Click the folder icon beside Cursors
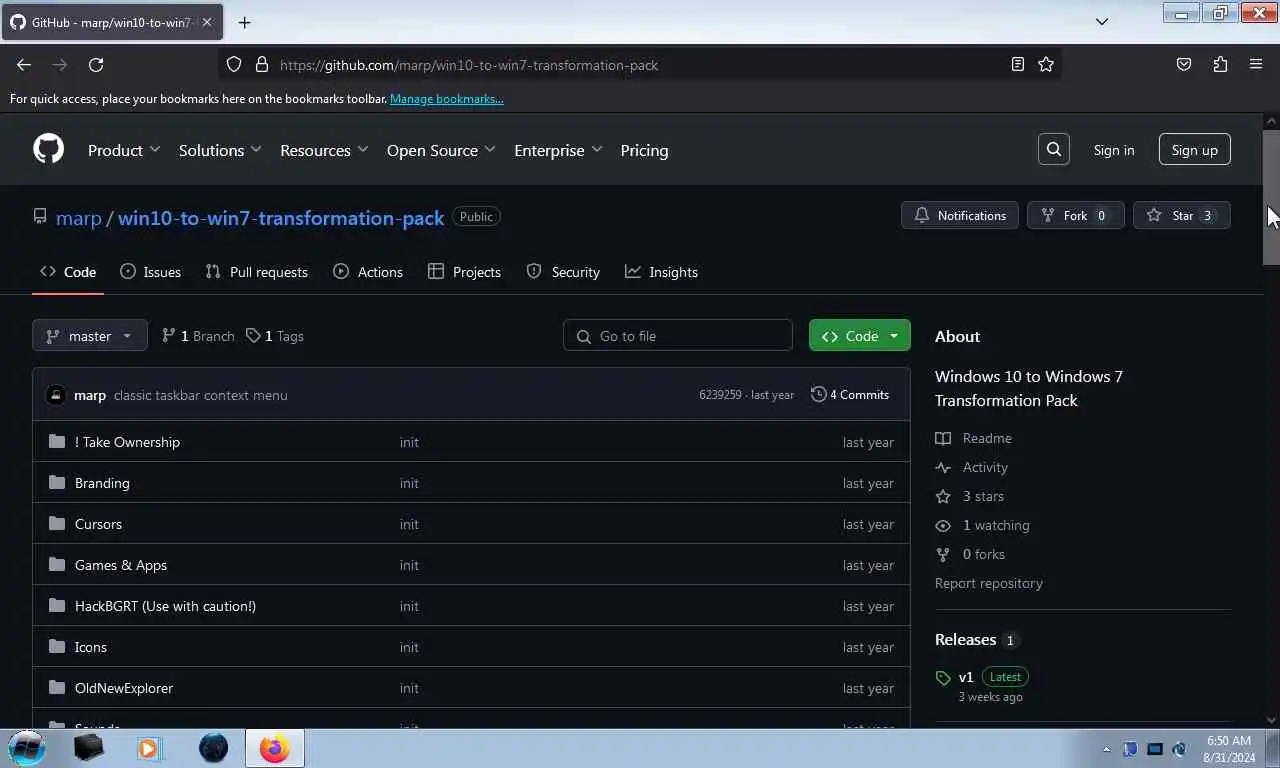Viewport: 1280px width, 768px height. [57, 524]
